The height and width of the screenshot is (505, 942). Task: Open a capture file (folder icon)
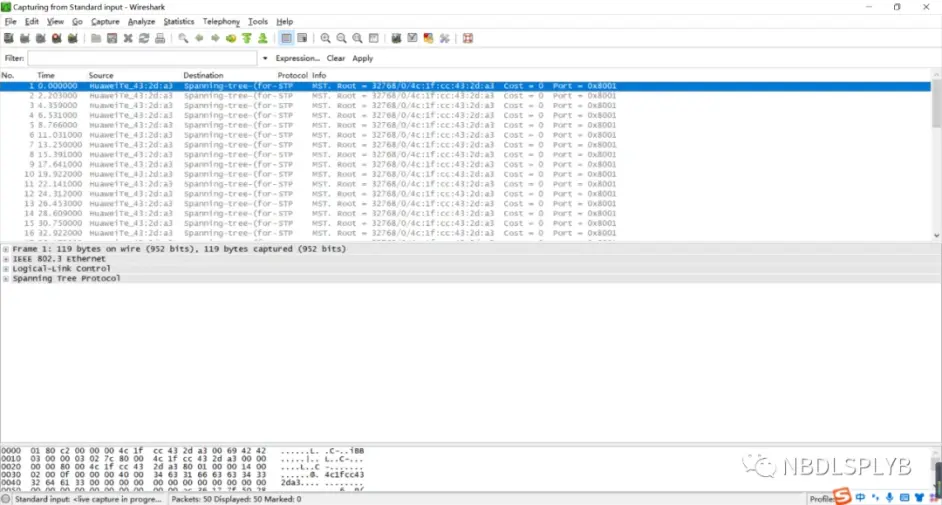96,38
